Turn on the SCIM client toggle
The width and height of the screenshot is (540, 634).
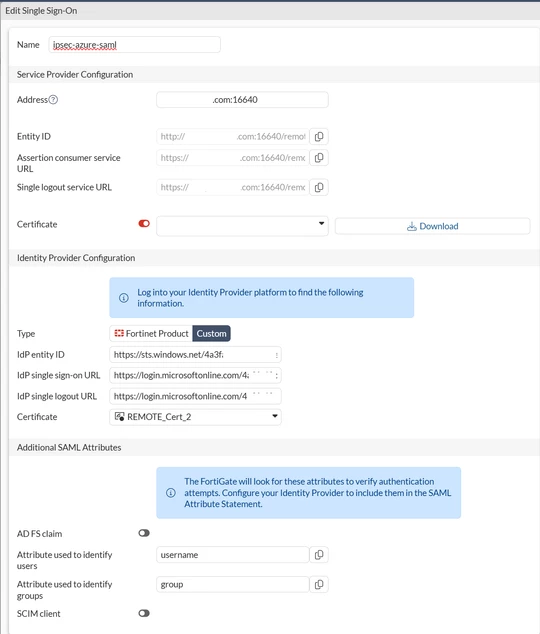click(144, 613)
